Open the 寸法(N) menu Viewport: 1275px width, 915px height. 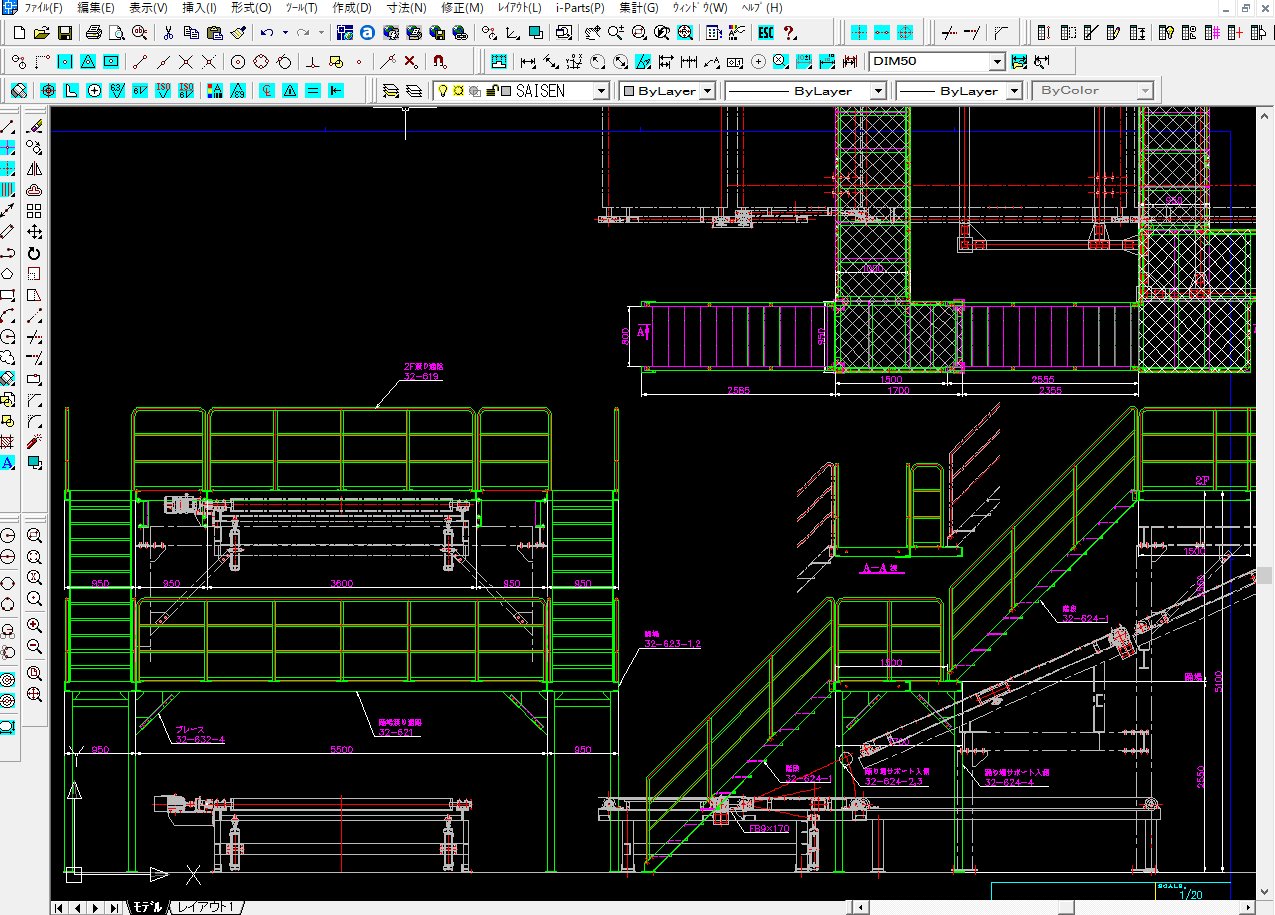(406, 8)
